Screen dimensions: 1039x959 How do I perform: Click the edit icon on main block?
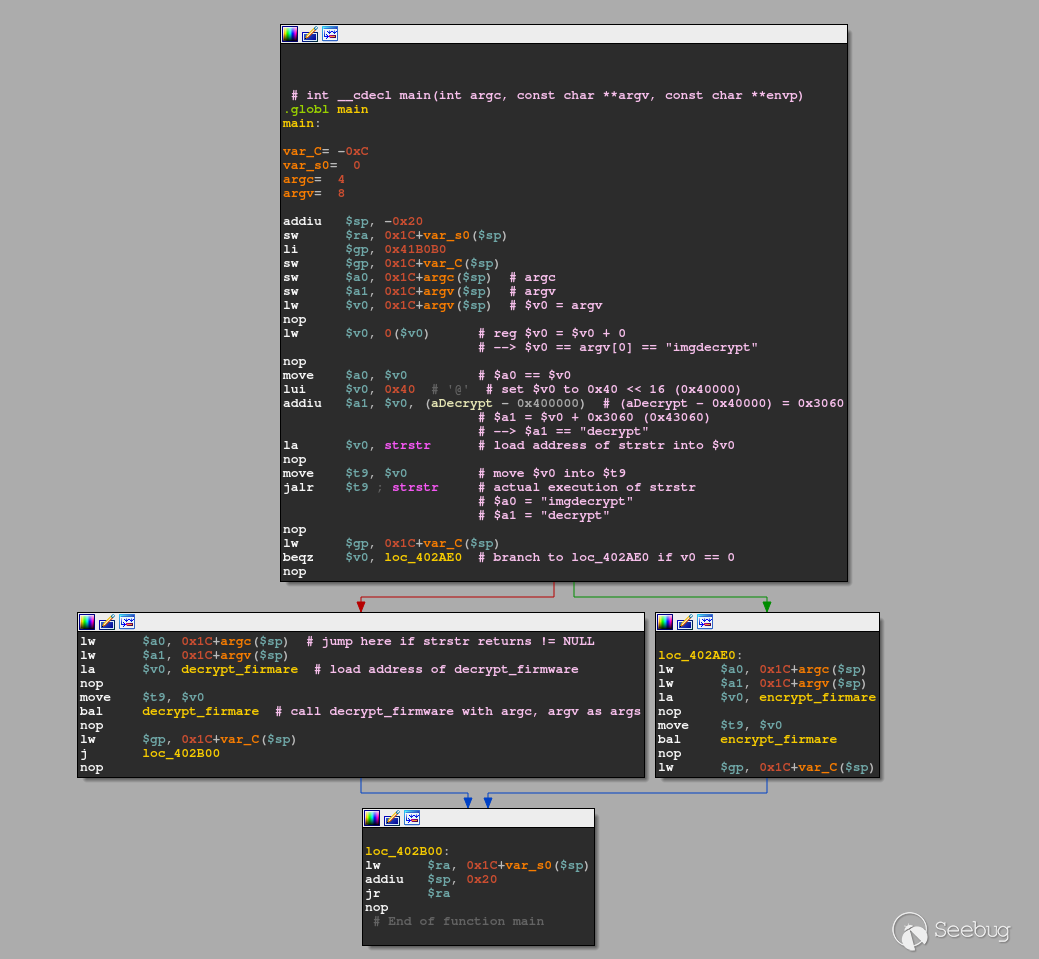click(x=310, y=34)
